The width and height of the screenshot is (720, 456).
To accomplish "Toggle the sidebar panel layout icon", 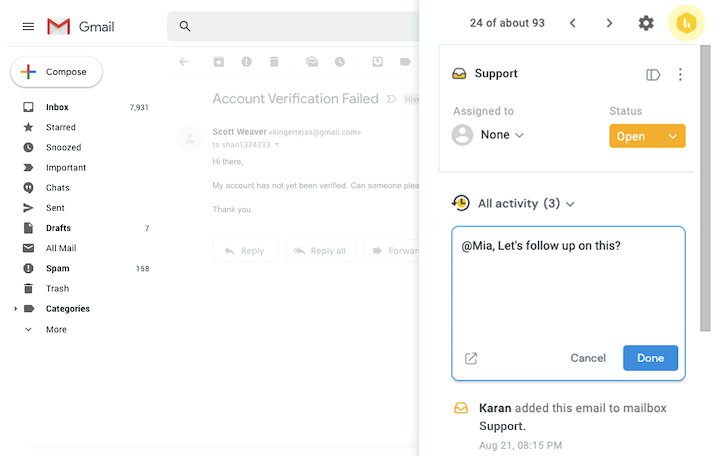I will click(653, 74).
